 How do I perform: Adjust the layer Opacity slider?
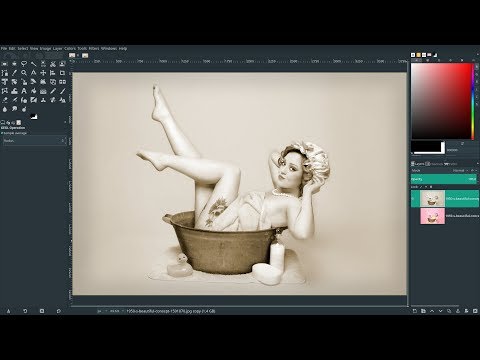[x=444, y=179]
